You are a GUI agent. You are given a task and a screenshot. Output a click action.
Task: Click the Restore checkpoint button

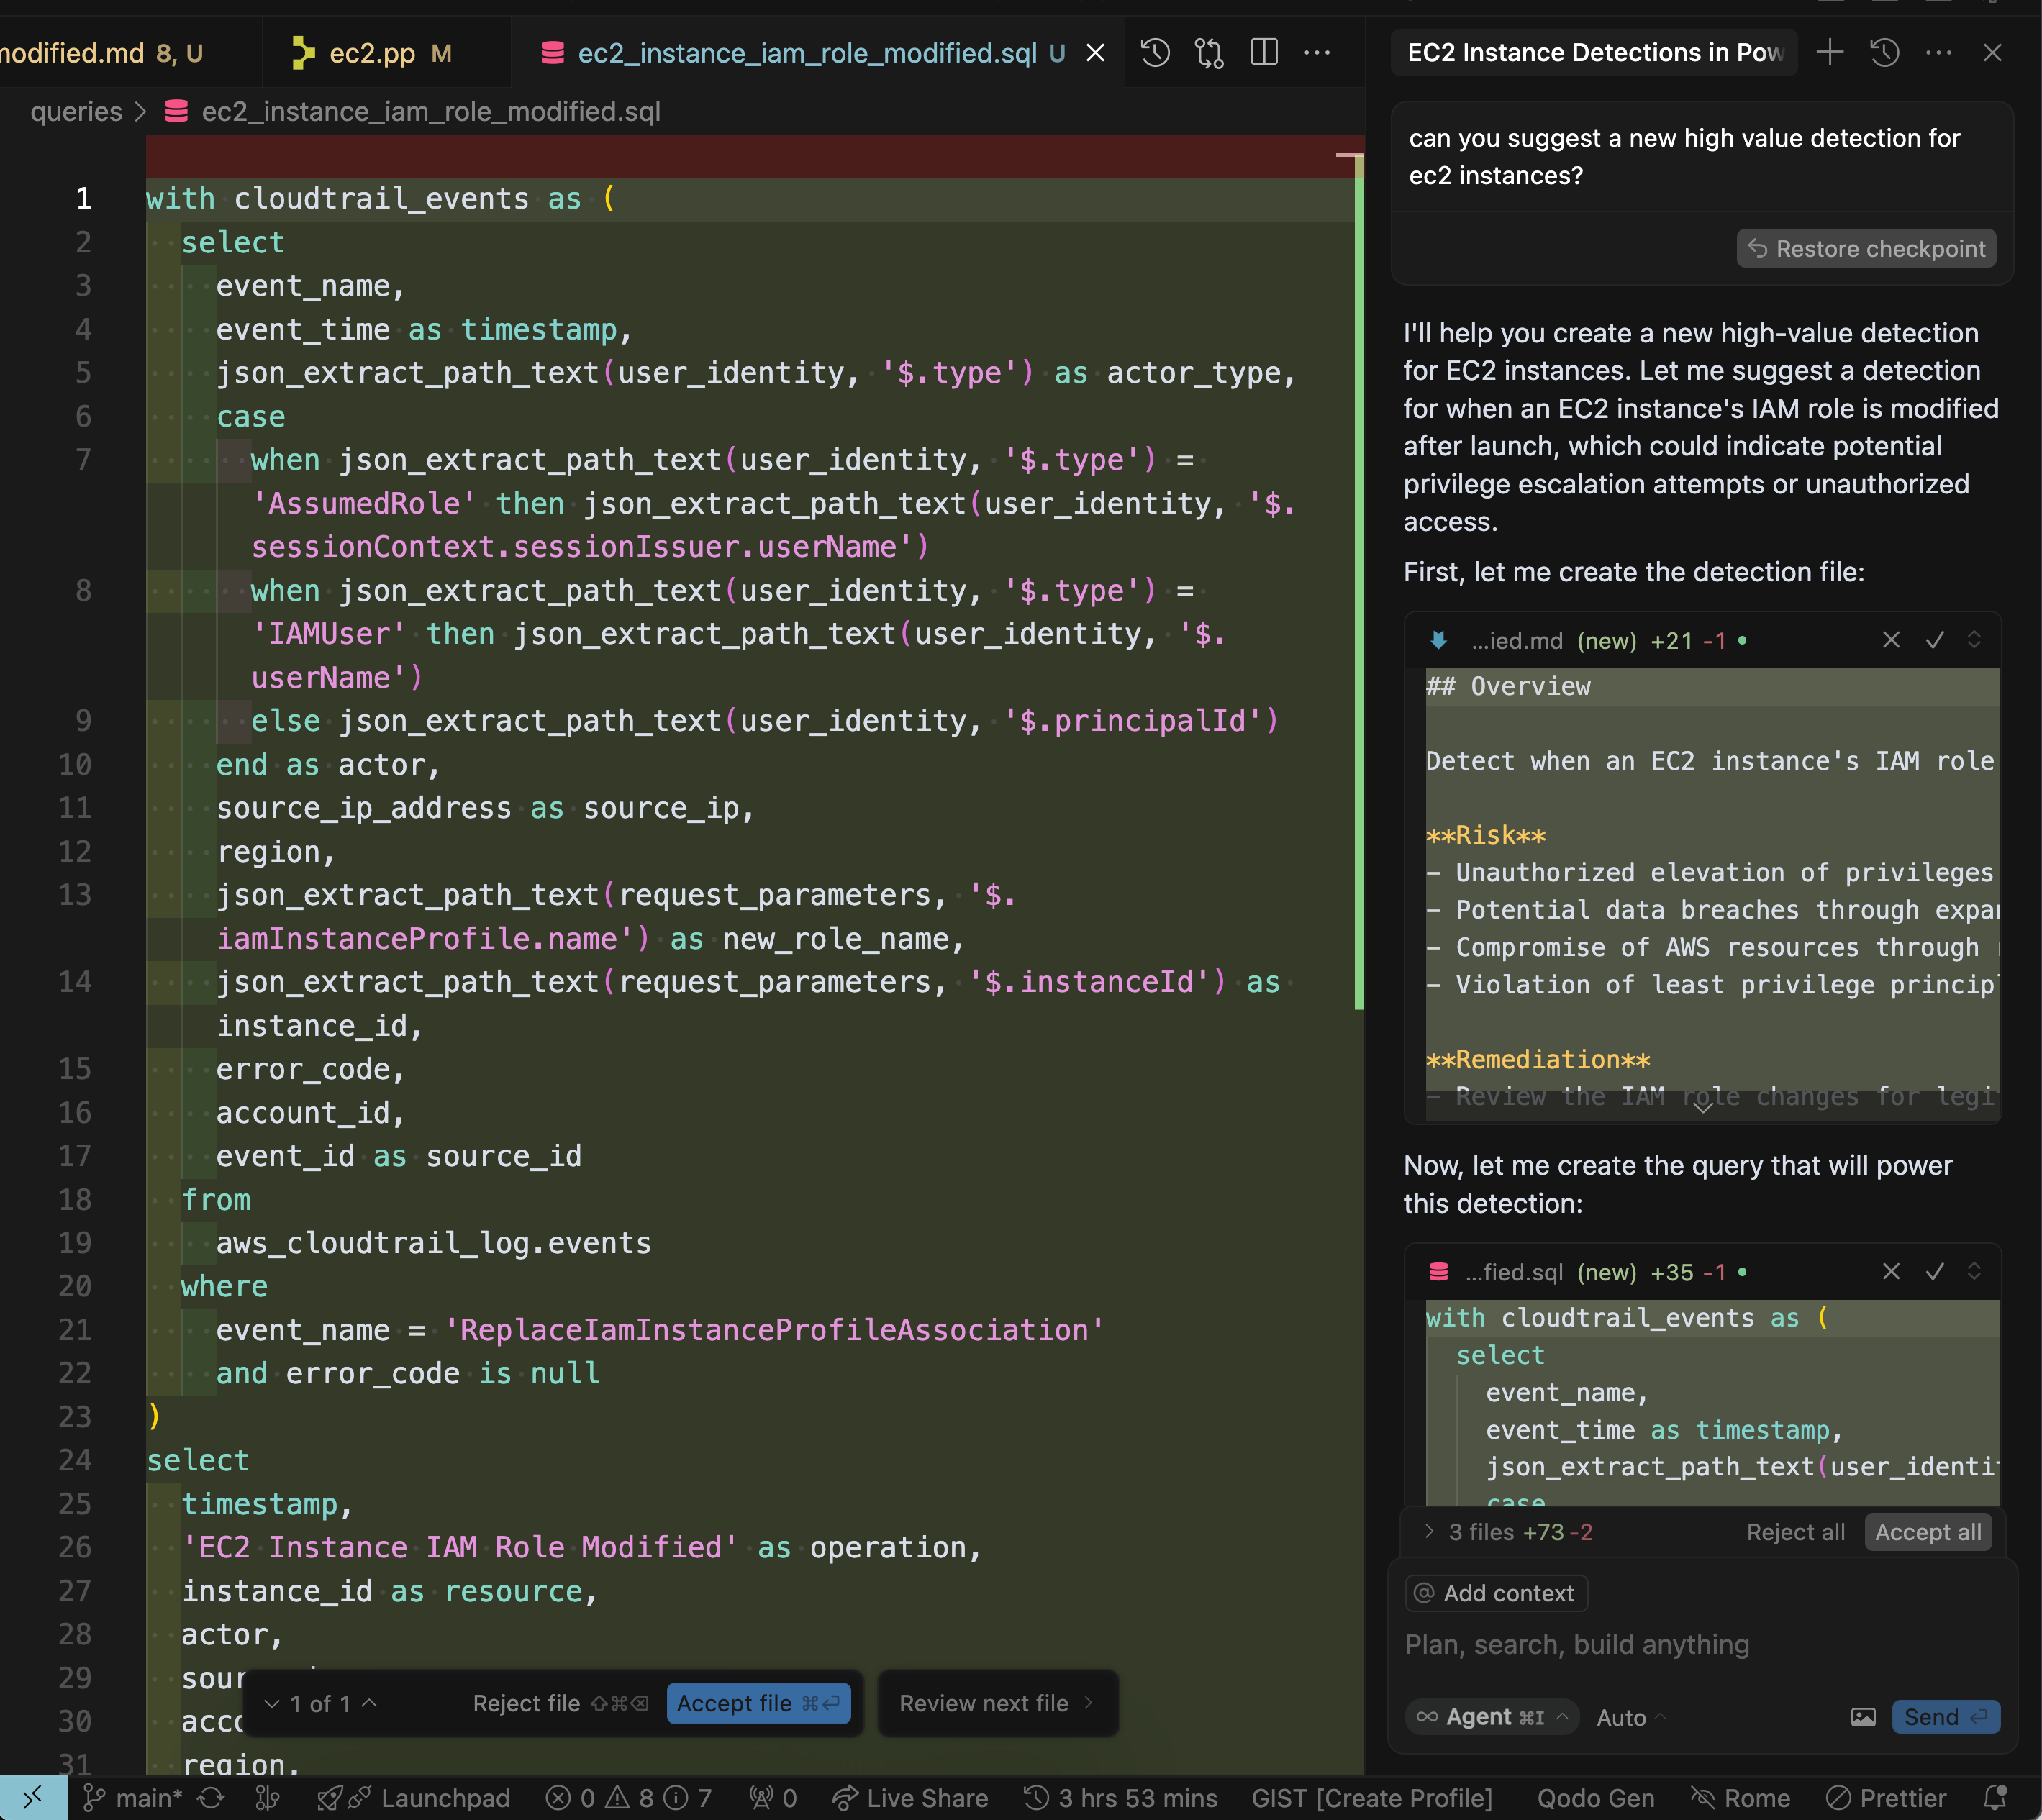pos(1866,248)
